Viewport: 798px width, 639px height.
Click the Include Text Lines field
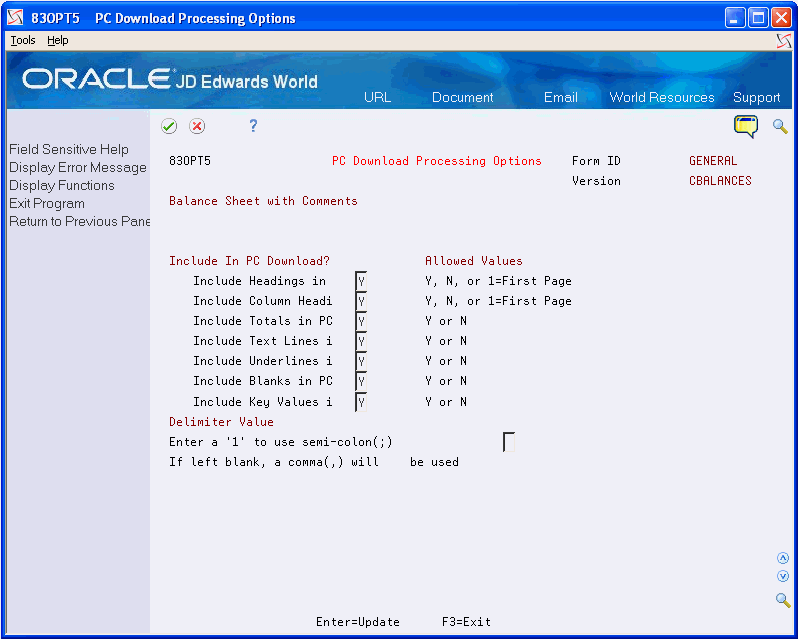[361, 341]
